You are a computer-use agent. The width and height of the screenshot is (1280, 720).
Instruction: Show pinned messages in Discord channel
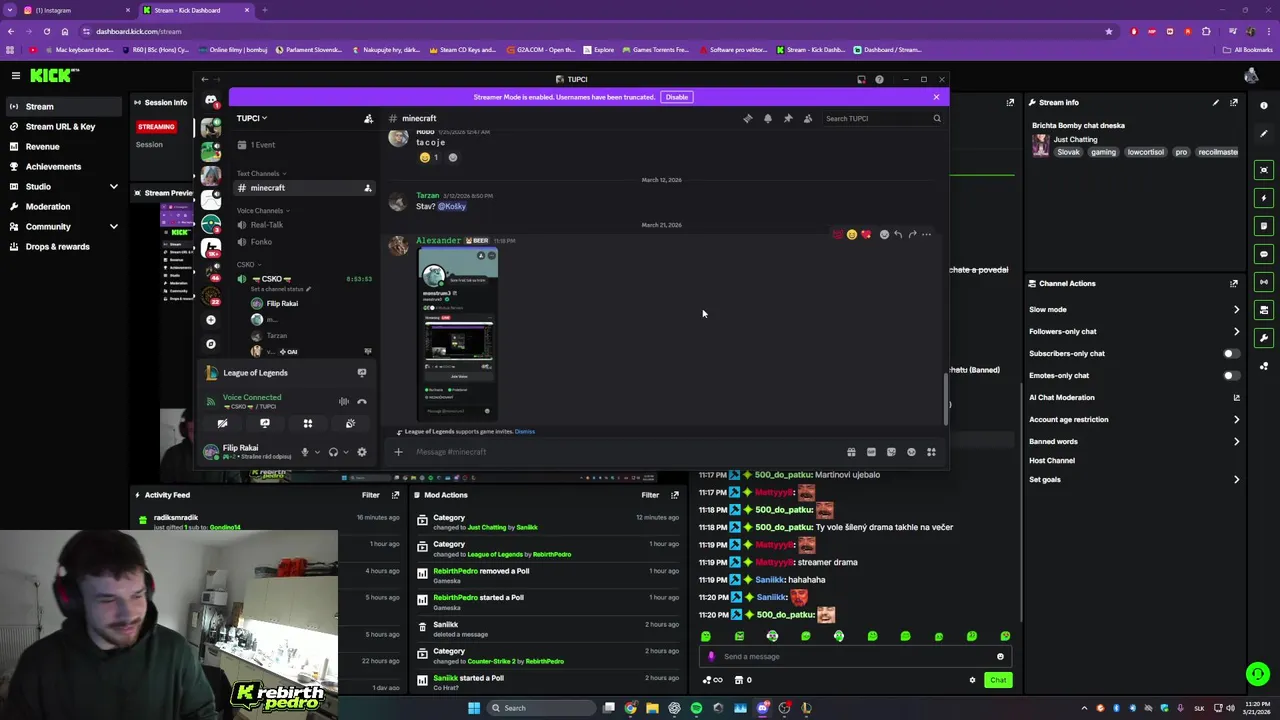(x=788, y=118)
